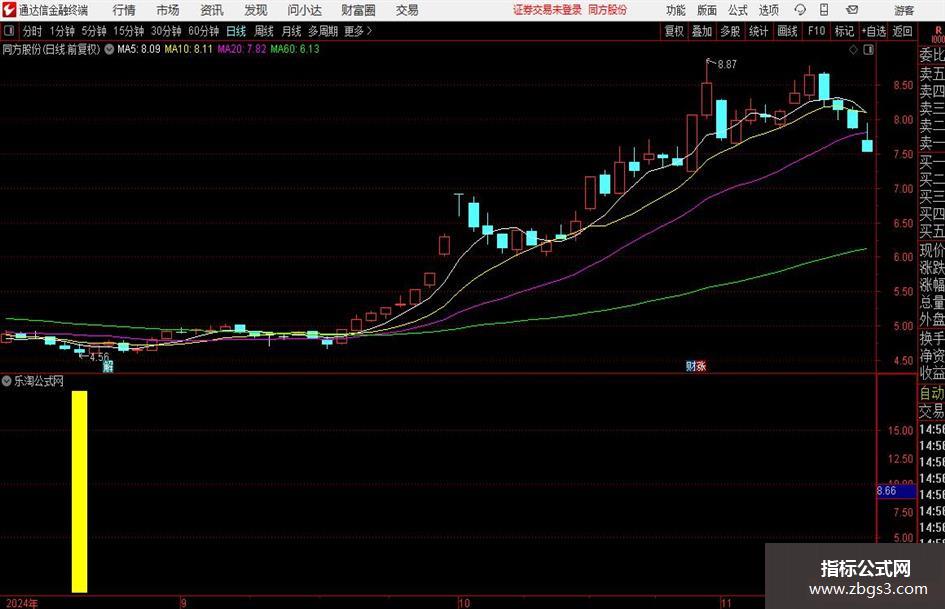
Task: Click the MA20: 7.82 indicator label
Action: coord(242,49)
